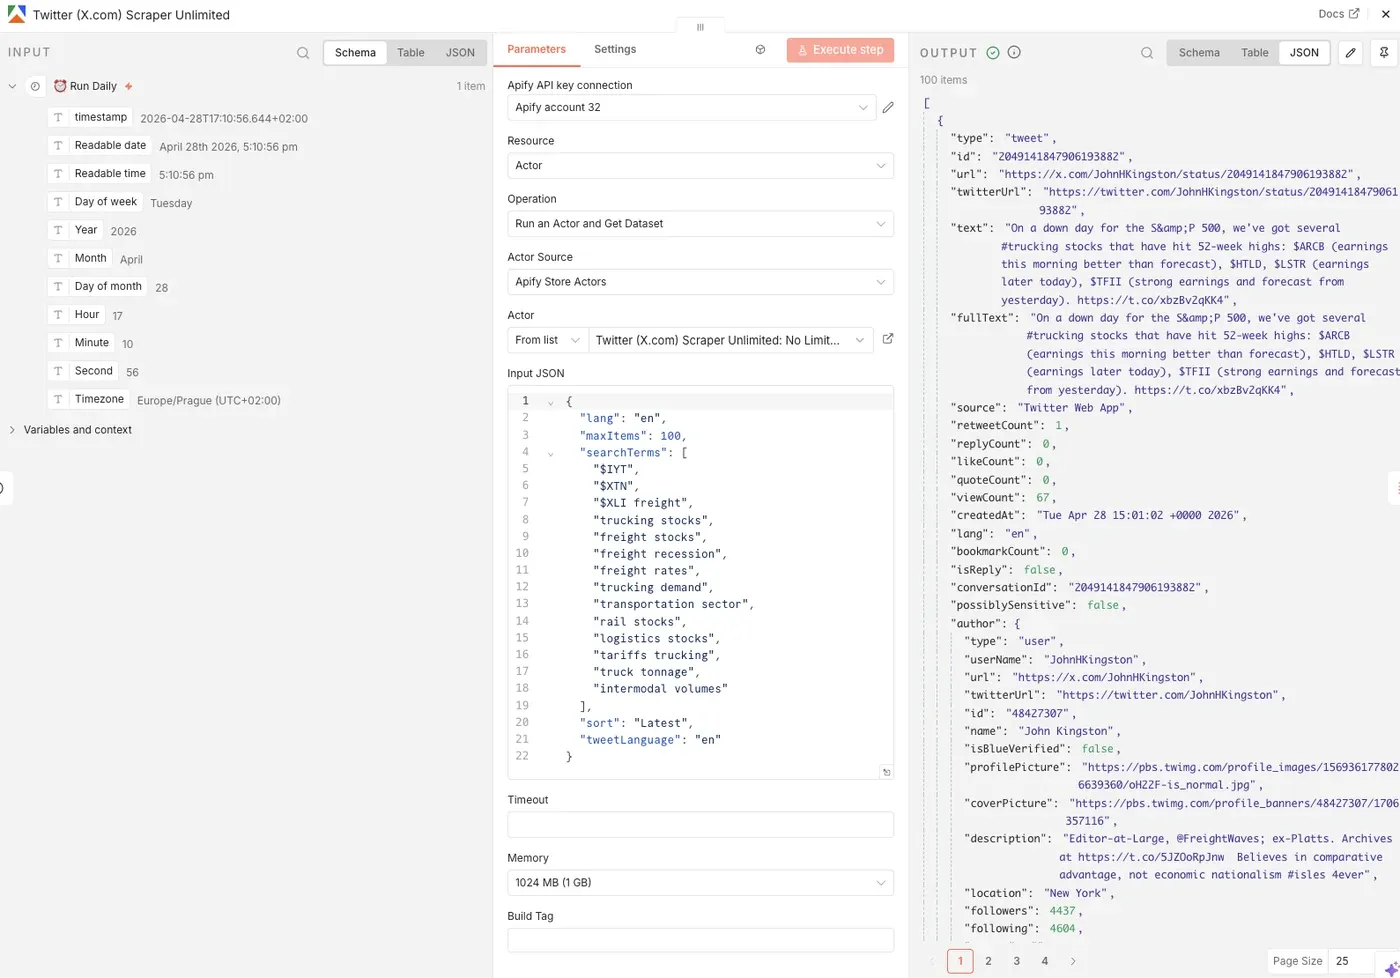Click the output info icon
Image resolution: width=1400 pixels, height=978 pixels.
[x=1014, y=52]
